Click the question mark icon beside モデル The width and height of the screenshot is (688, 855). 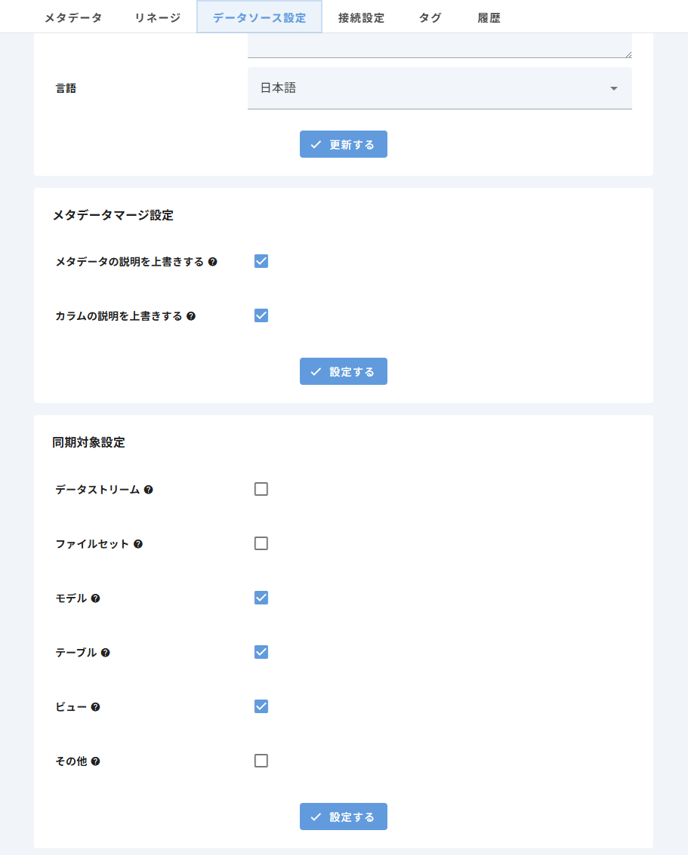[95, 598]
